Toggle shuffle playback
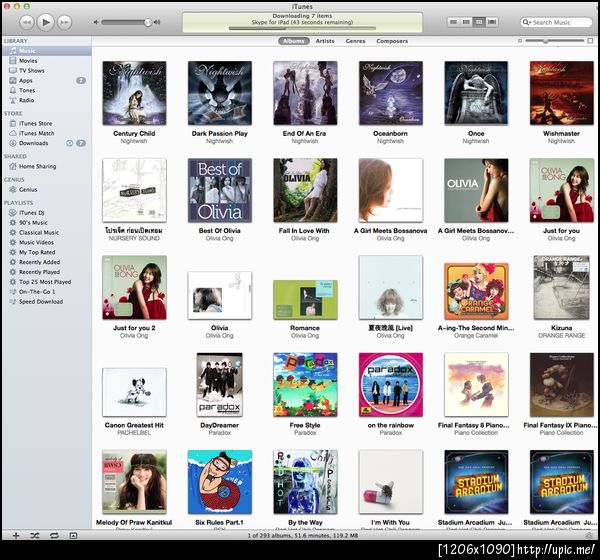Screen dimensions: 600x560 [35, 536]
